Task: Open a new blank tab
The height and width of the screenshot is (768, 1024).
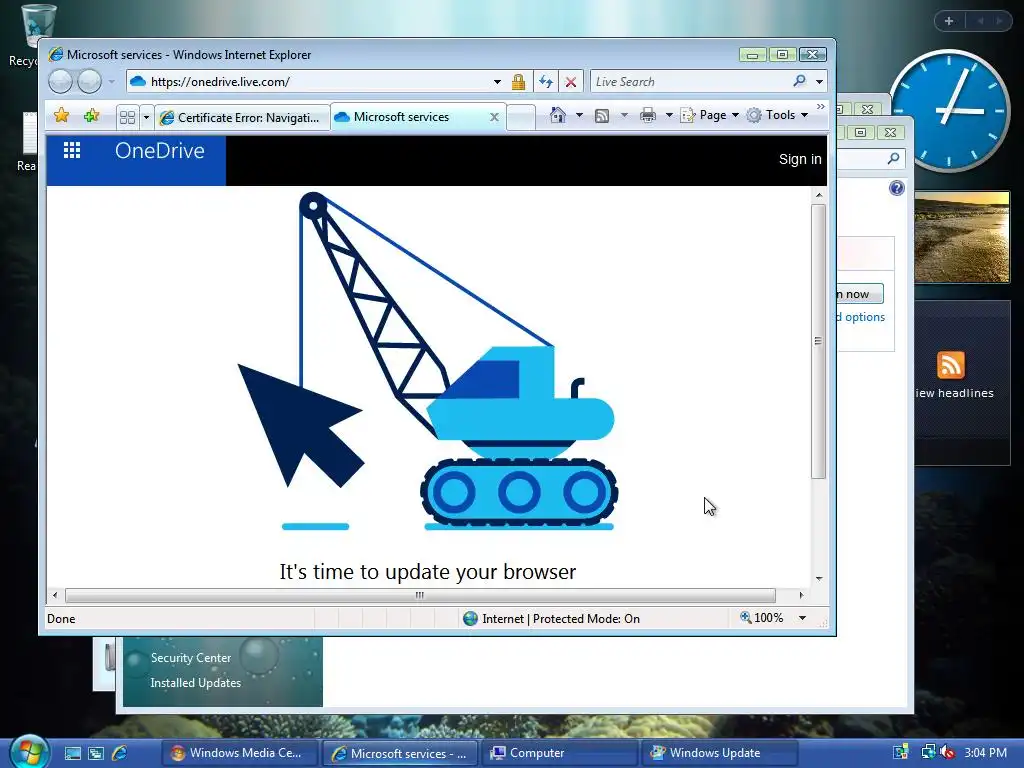Action: [521, 118]
